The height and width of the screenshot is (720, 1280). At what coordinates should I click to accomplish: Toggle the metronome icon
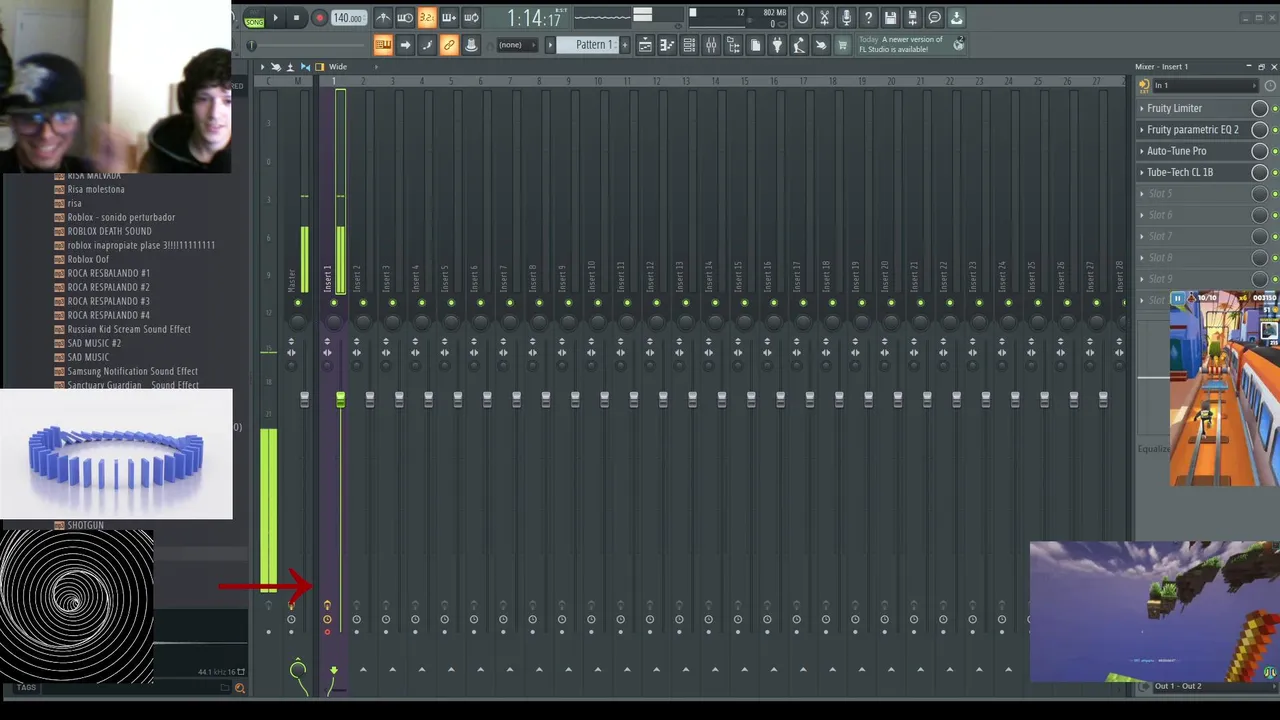tap(383, 18)
